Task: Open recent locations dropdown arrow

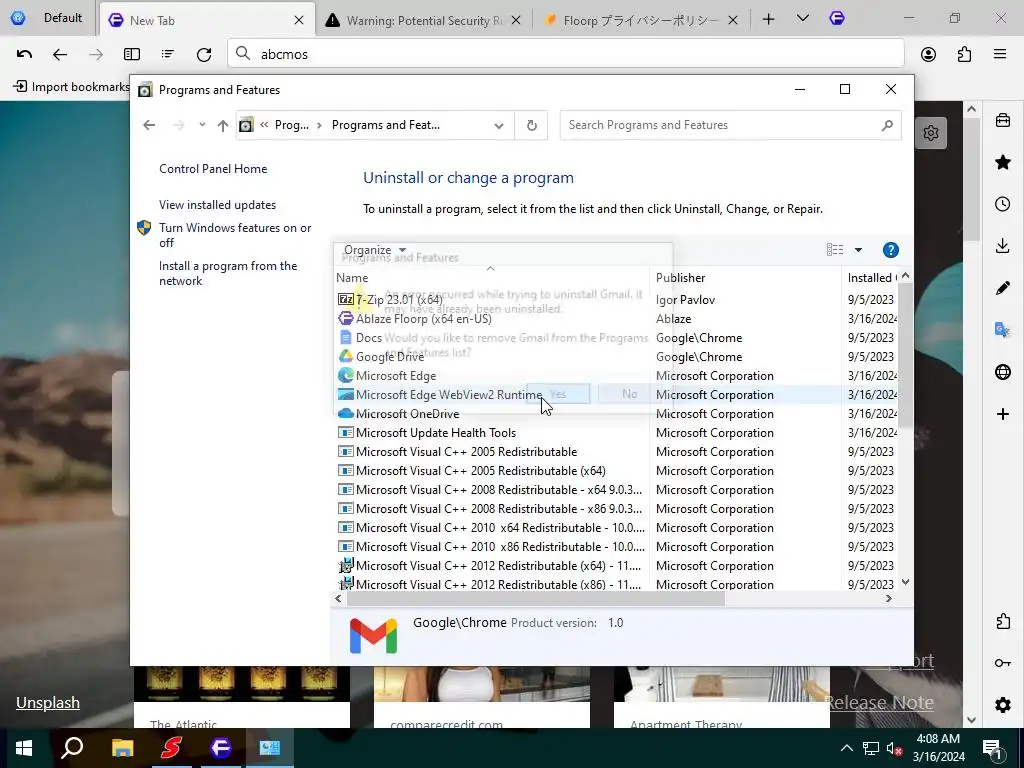Action: tap(202, 125)
